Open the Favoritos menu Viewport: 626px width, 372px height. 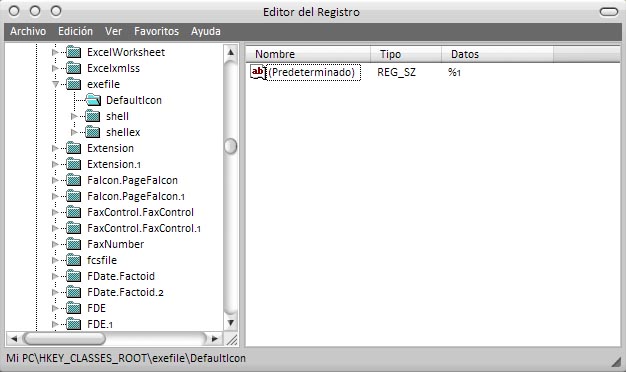coord(156,31)
